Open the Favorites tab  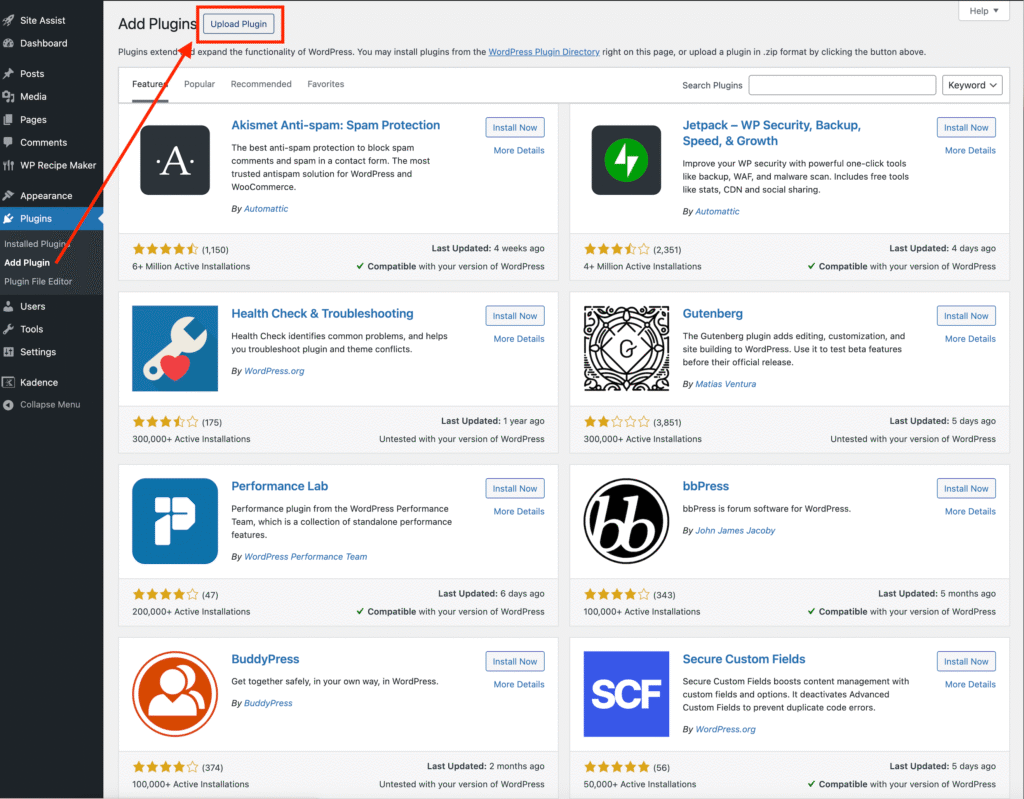(325, 85)
